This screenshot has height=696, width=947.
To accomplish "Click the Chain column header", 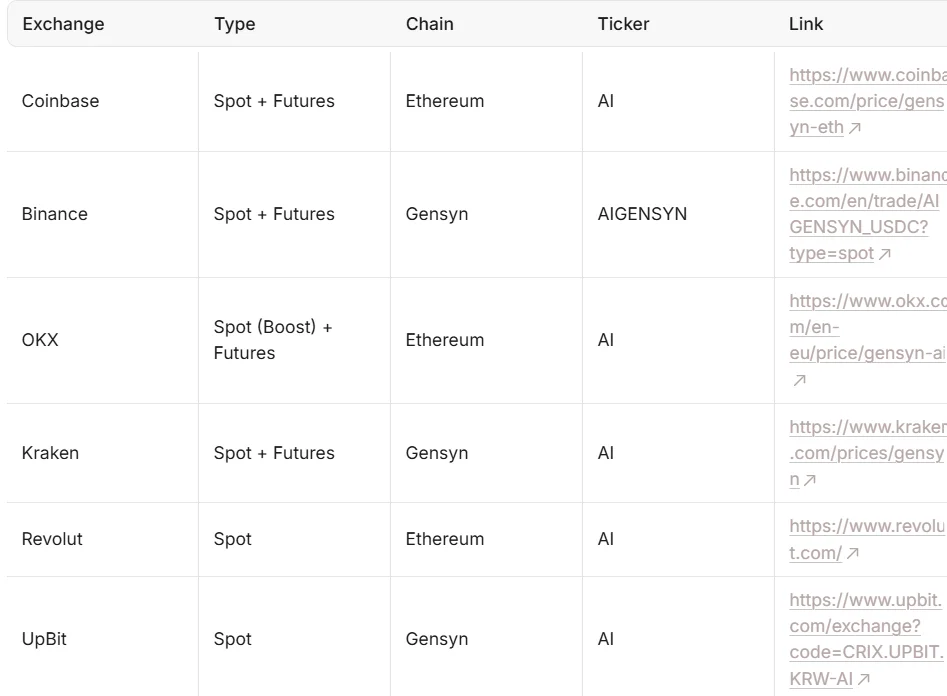I will [x=429, y=24].
